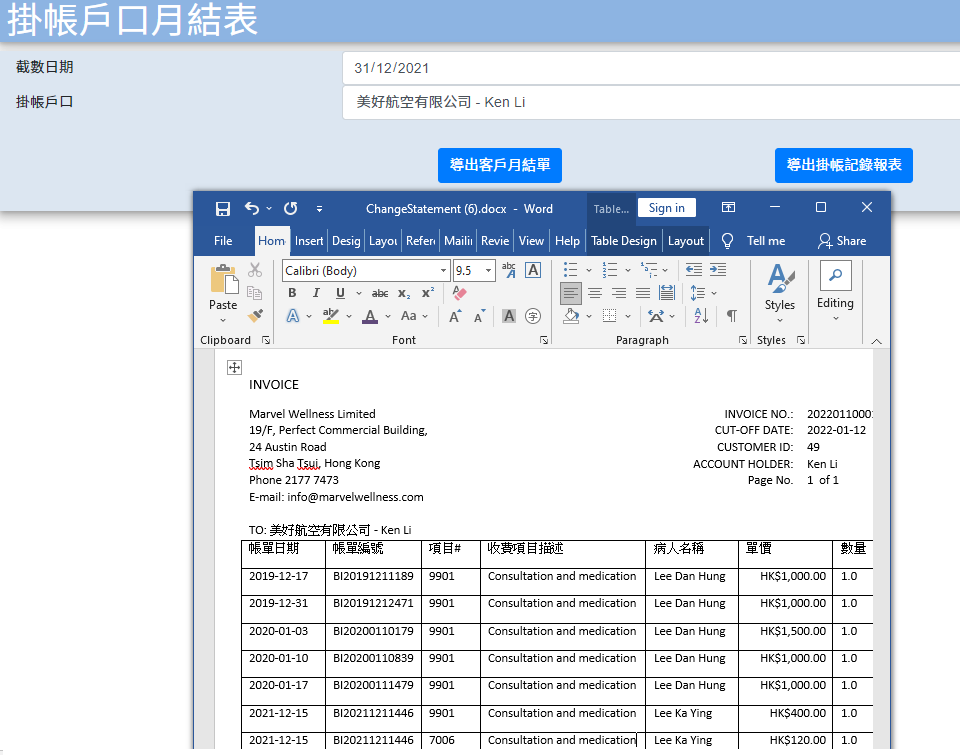
Task: Open the Phonetic Guide tool
Action: 509,269
